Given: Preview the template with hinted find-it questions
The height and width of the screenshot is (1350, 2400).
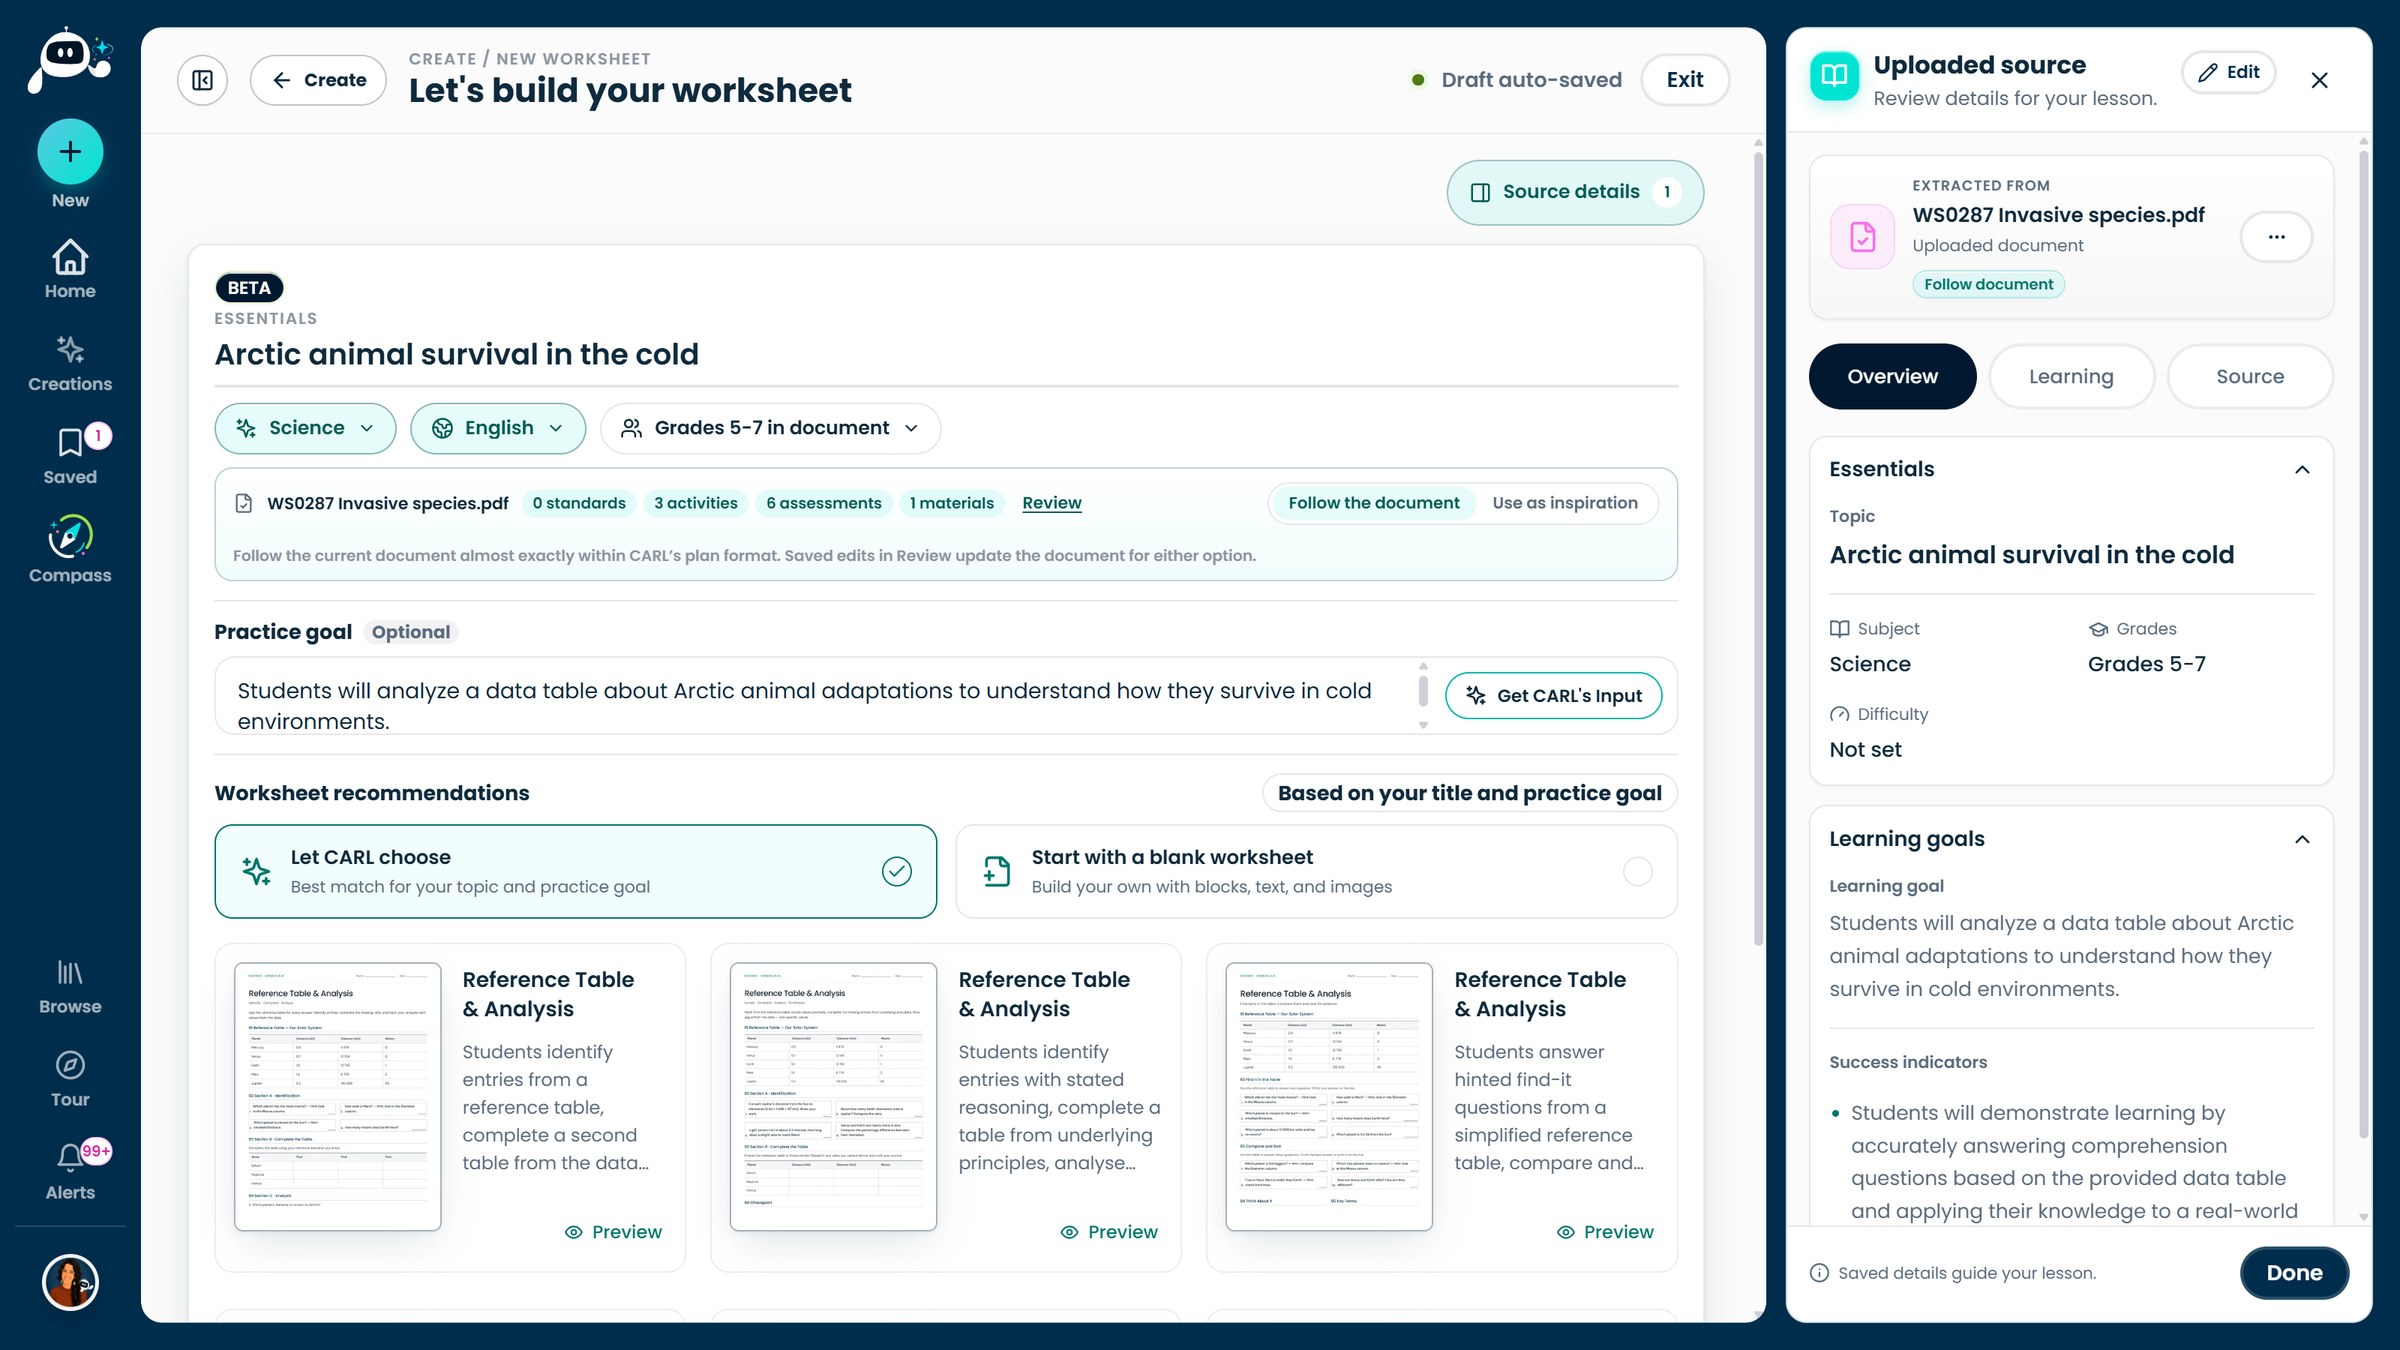Looking at the screenshot, I should click(x=1605, y=1232).
